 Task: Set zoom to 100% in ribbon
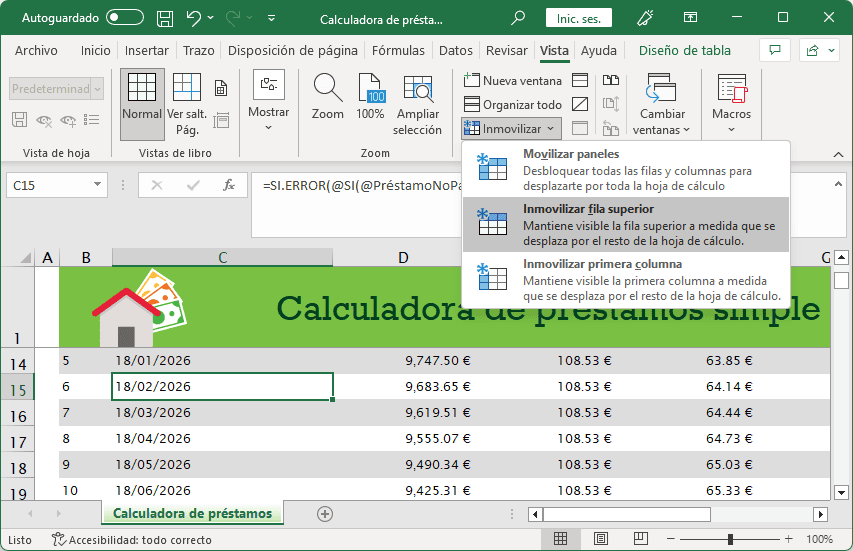pos(371,100)
